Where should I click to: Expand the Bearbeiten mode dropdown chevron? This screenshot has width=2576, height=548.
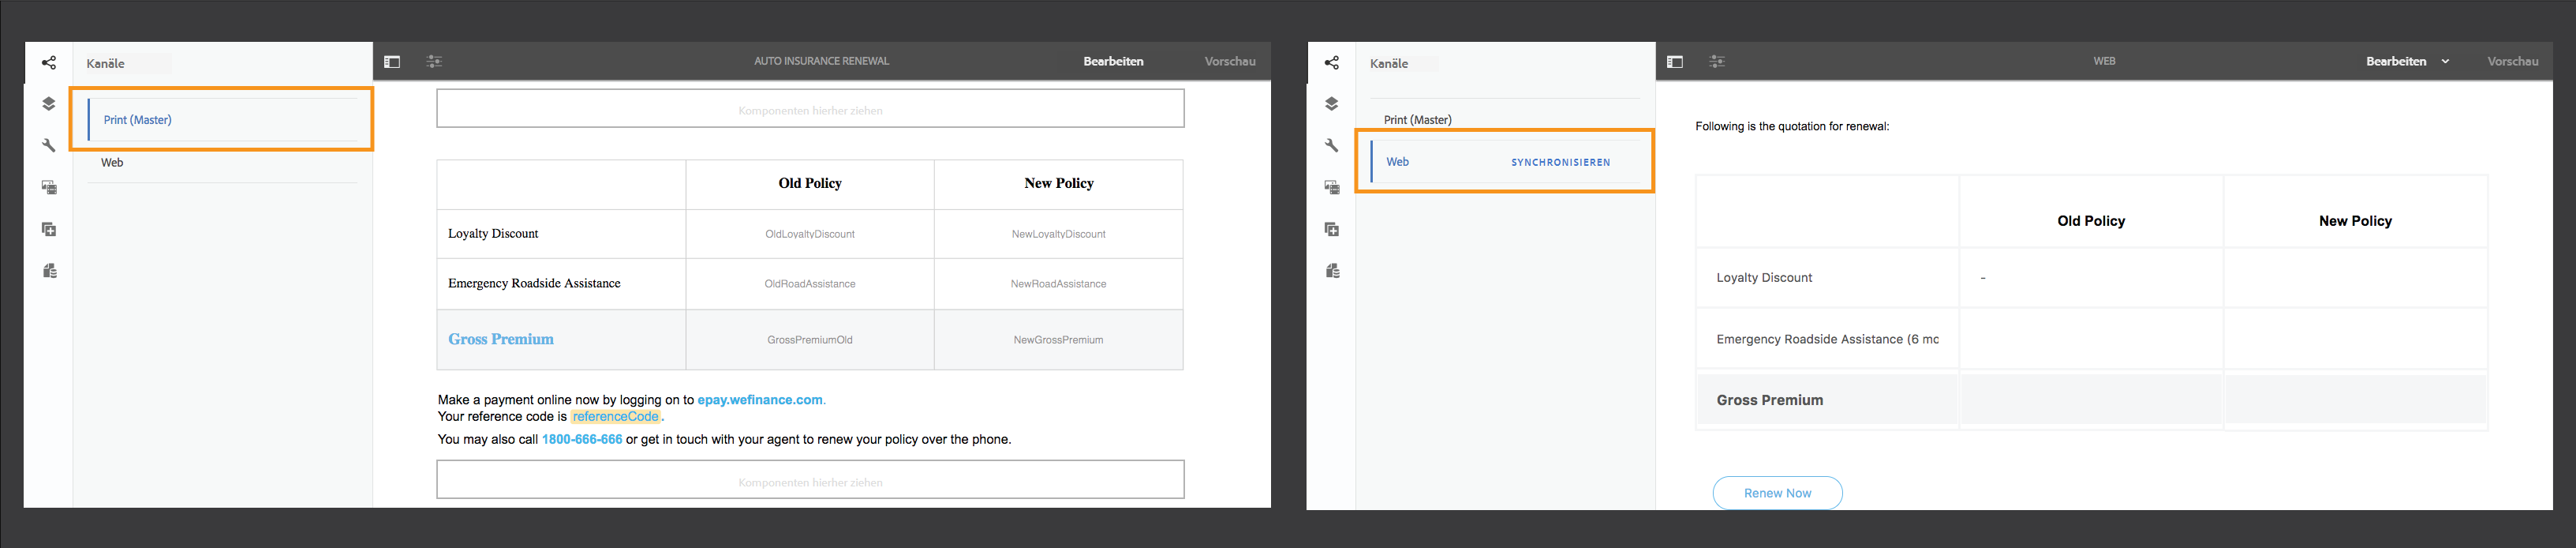(2445, 62)
